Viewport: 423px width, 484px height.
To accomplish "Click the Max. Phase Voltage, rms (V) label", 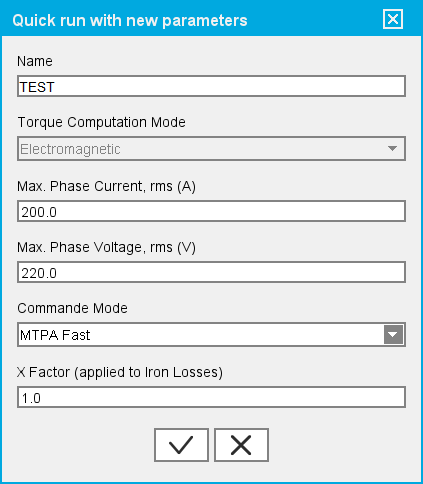I will point(106,247).
